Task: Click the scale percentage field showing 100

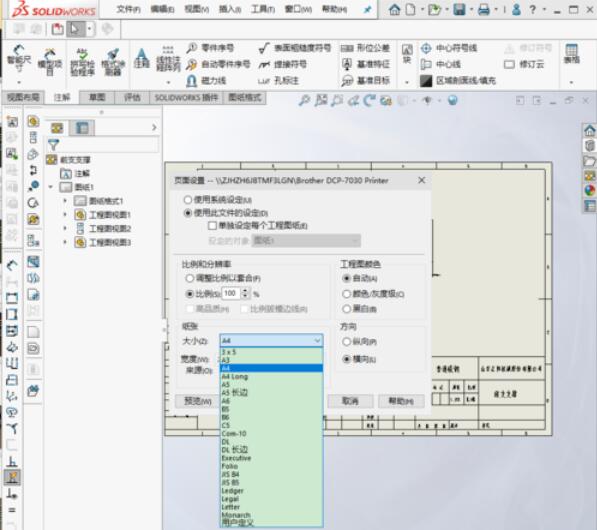Action: (x=231, y=293)
